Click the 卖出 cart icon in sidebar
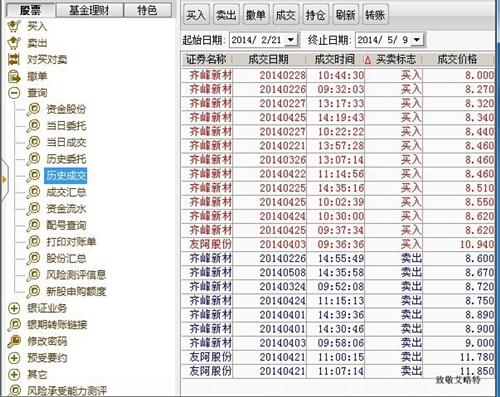 point(14,43)
